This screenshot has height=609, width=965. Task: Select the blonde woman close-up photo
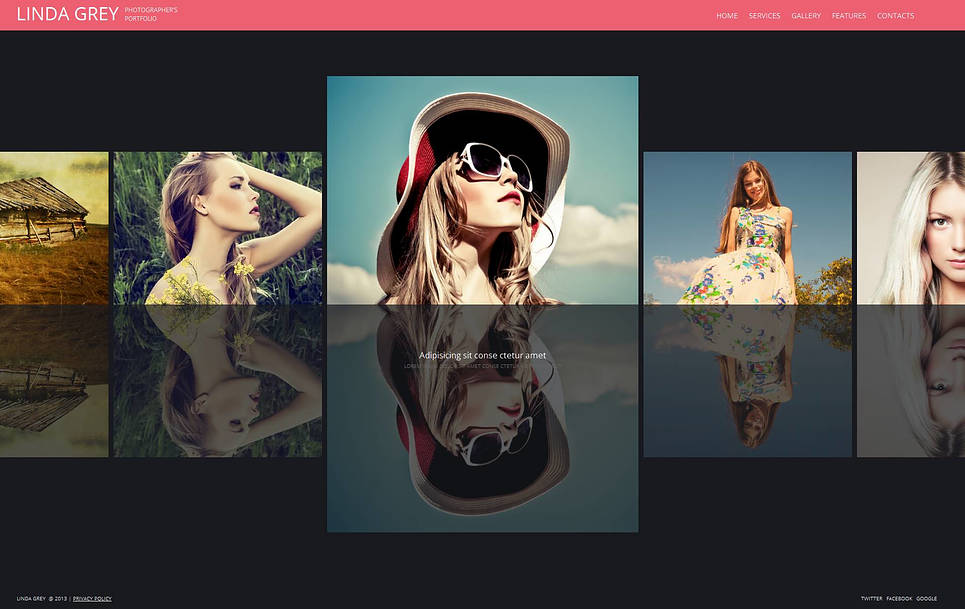(911, 227)
